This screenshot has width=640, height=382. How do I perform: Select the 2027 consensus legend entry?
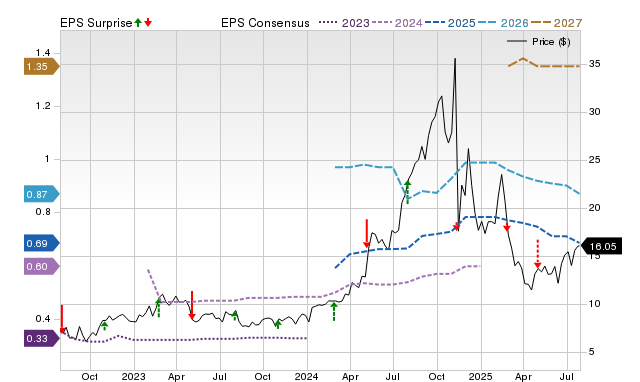(x=557, y=23)
